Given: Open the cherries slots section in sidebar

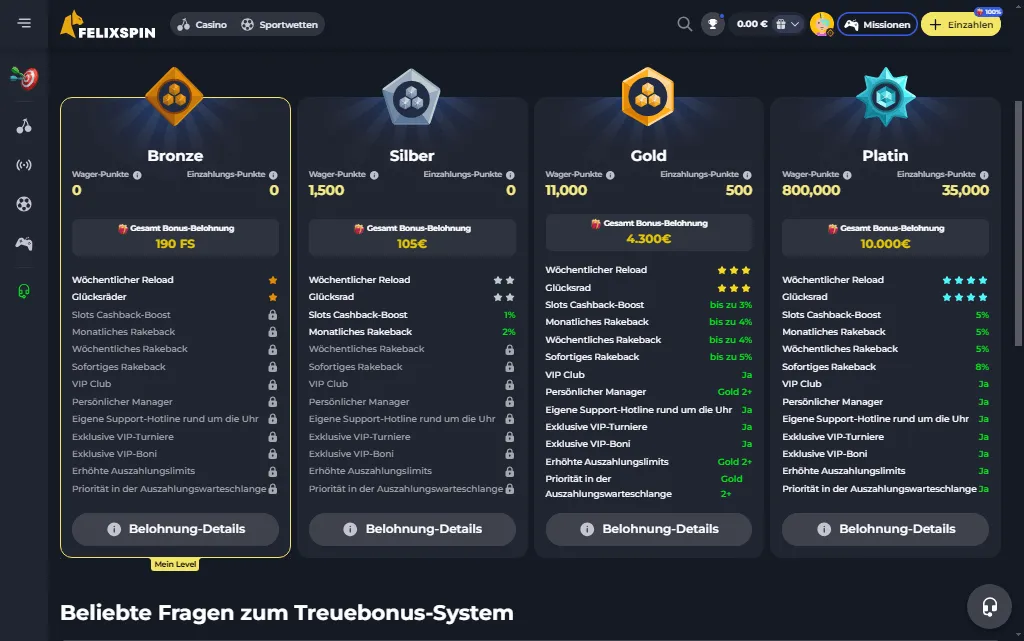Looking at the screenshot, I should tap(23, 125).
